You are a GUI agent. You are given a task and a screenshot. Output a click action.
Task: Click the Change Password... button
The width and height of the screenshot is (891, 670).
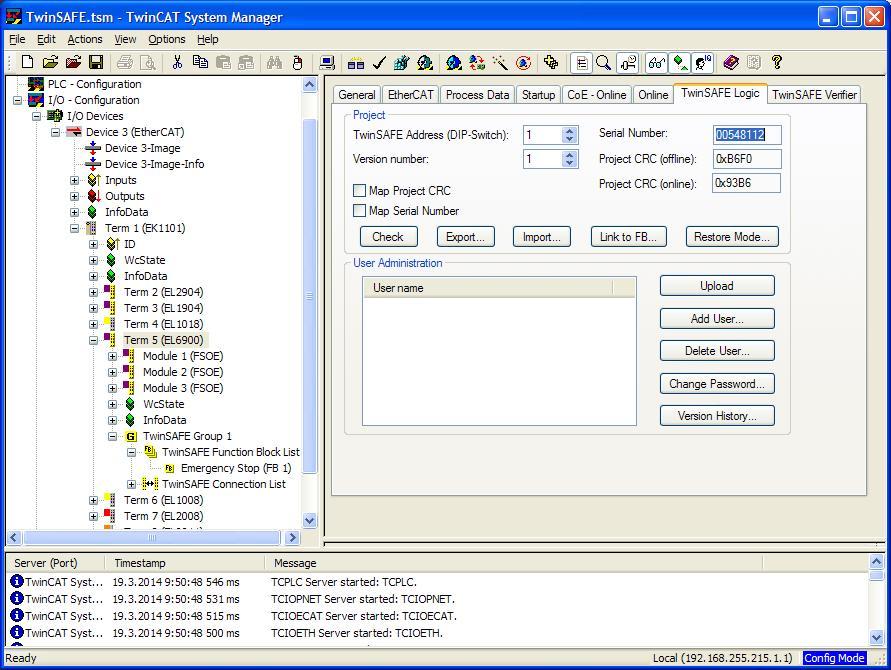click(717, 384)
